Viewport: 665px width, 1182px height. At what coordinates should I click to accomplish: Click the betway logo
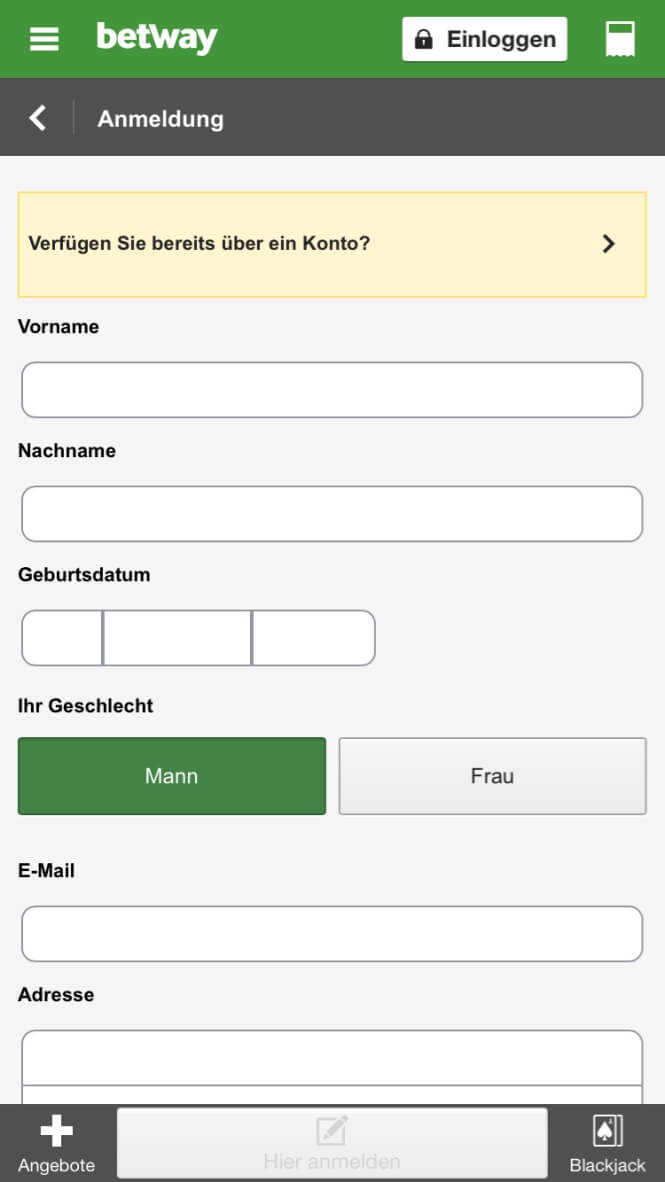[x=155, y=38]
